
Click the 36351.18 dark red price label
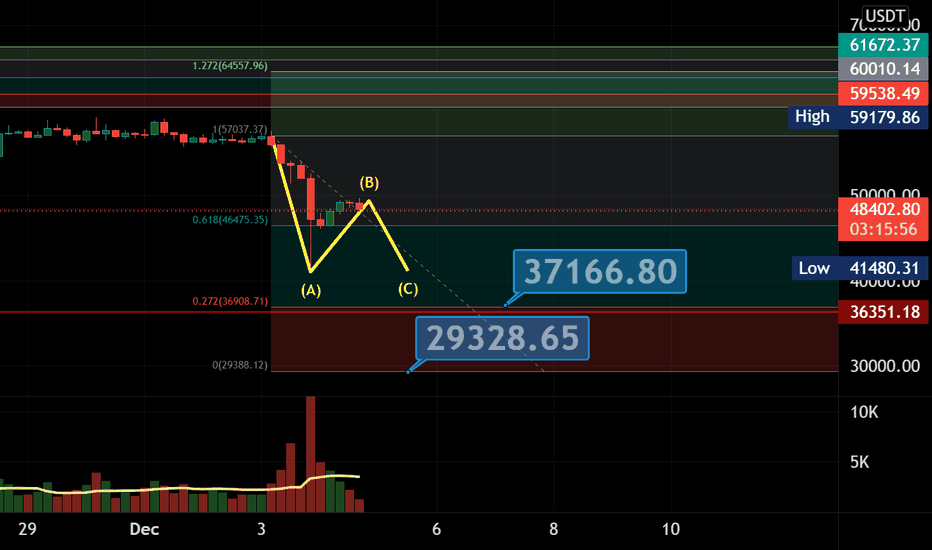click(x=883, y=312)
